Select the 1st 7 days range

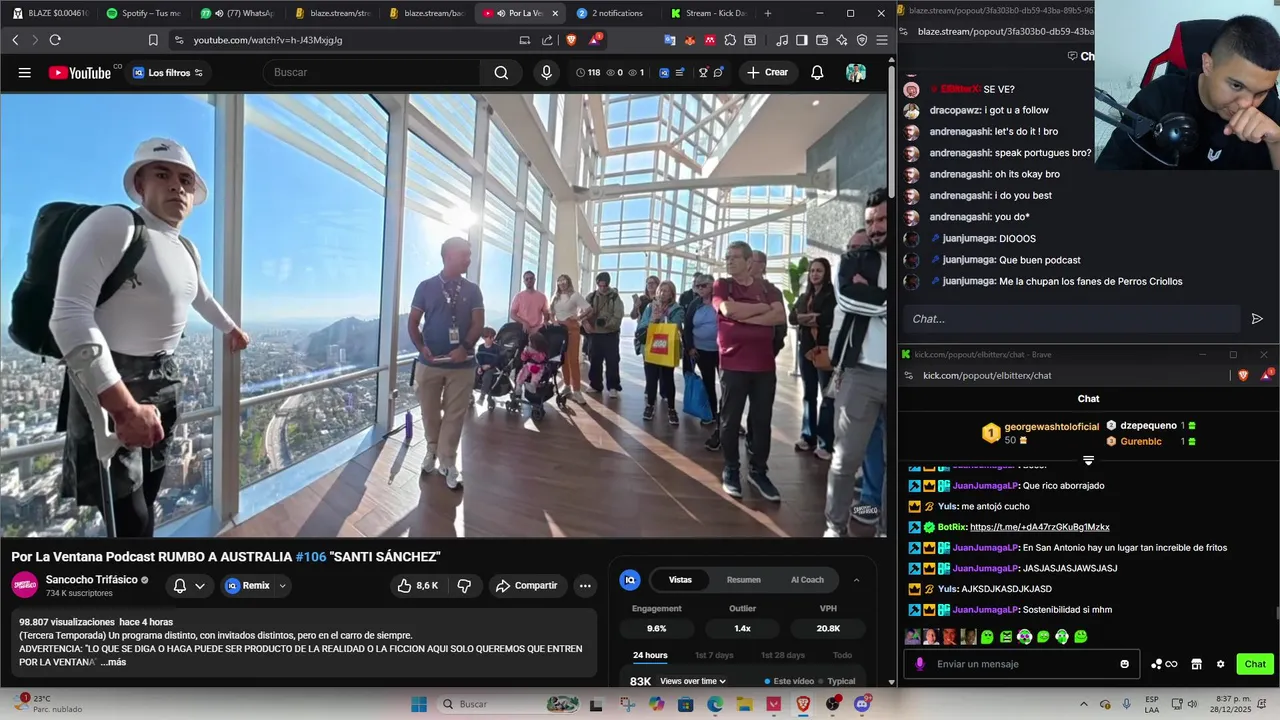click(x=714, y=655)
